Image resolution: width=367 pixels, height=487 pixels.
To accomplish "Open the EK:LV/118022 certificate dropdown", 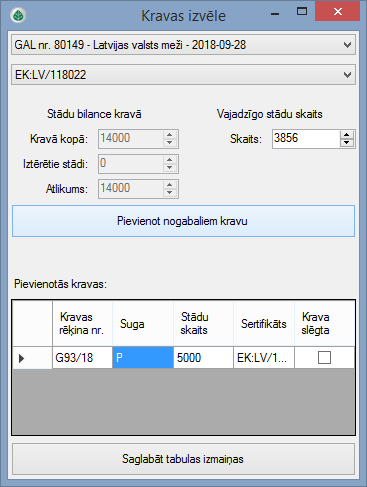I will tap(183, 75).
